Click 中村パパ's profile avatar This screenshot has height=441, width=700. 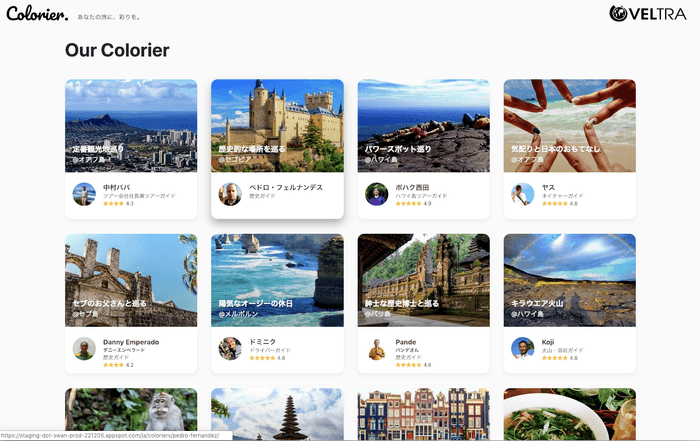point(84,194)
